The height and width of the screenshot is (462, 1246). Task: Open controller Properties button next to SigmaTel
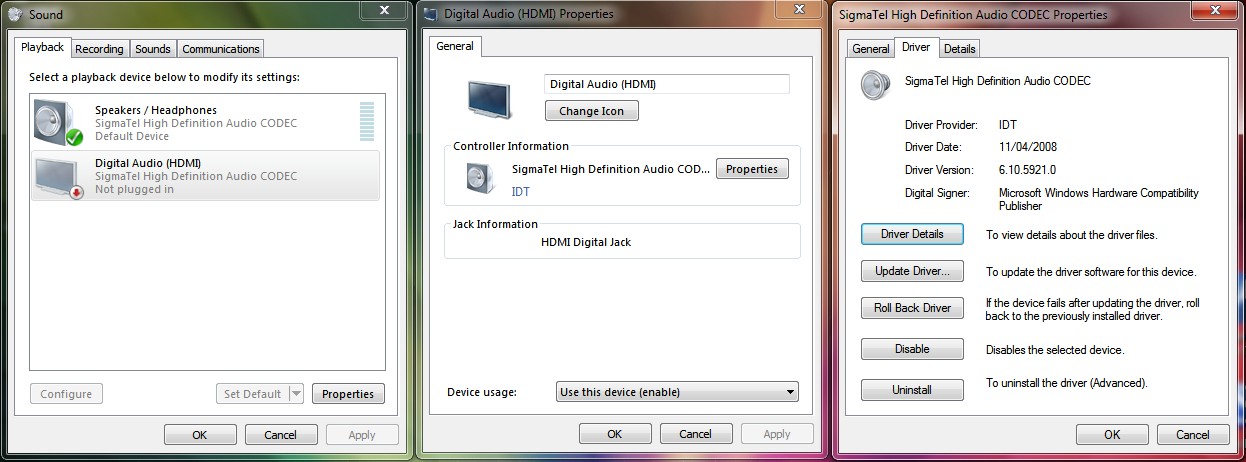tap(752, 169)
